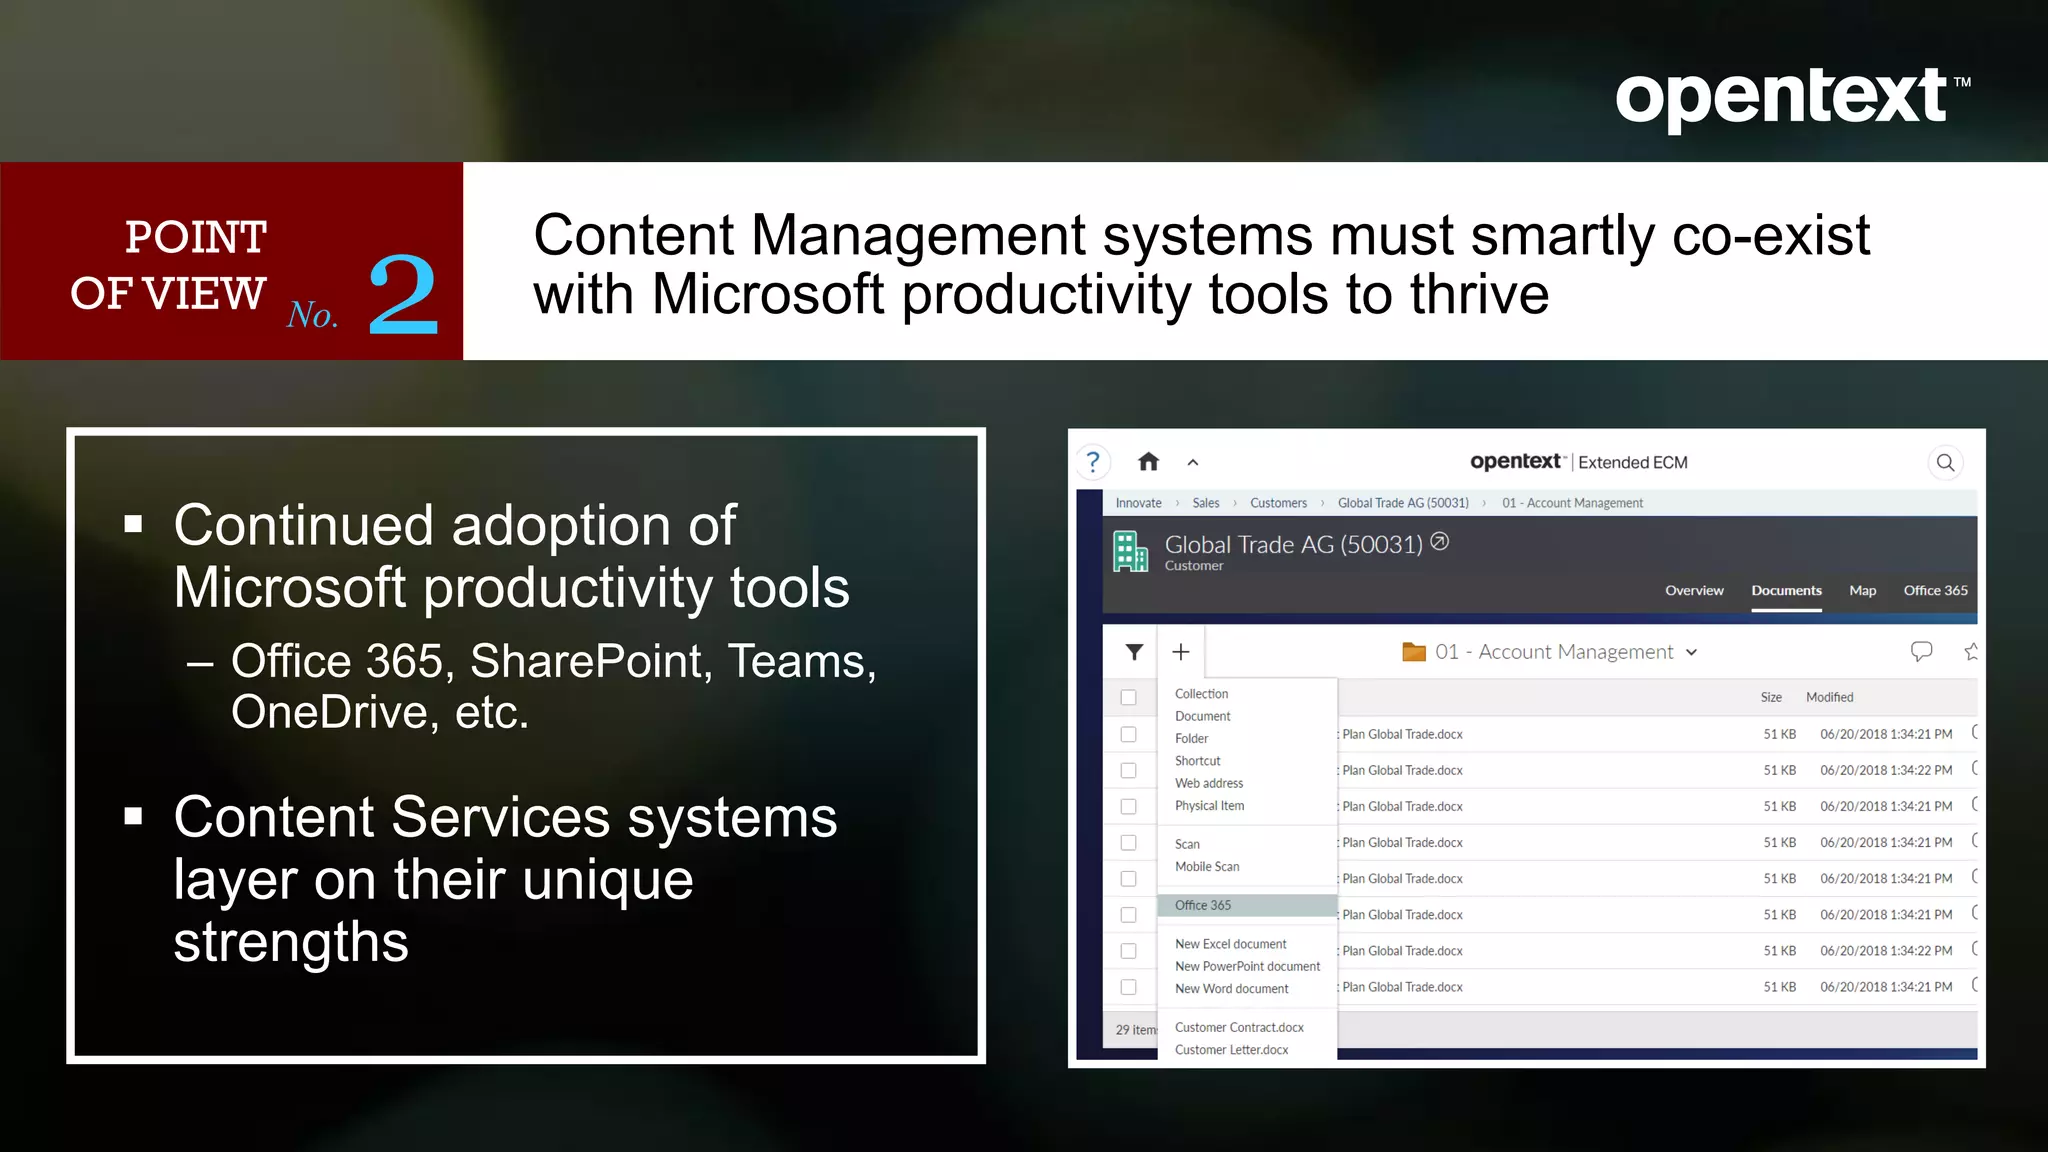
Task: Sort by the Size column header
Action: [x=1771, y=697]
